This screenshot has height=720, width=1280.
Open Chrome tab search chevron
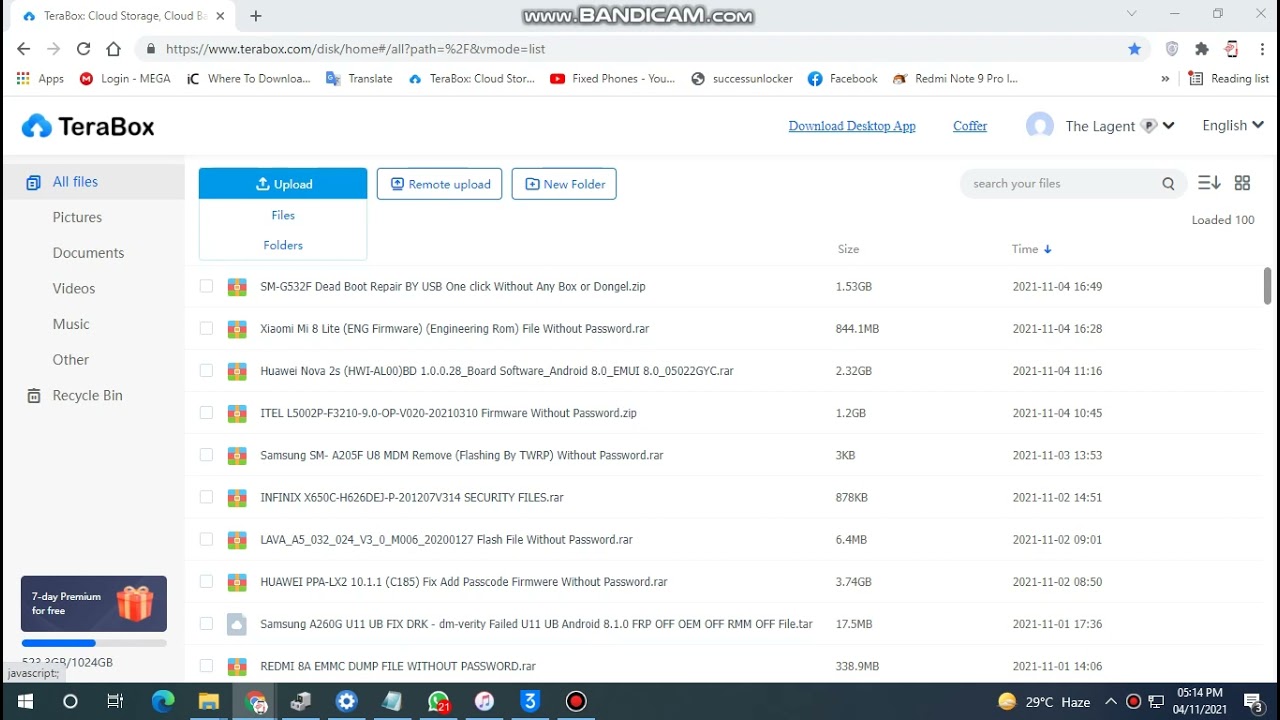coord(1132,14)
